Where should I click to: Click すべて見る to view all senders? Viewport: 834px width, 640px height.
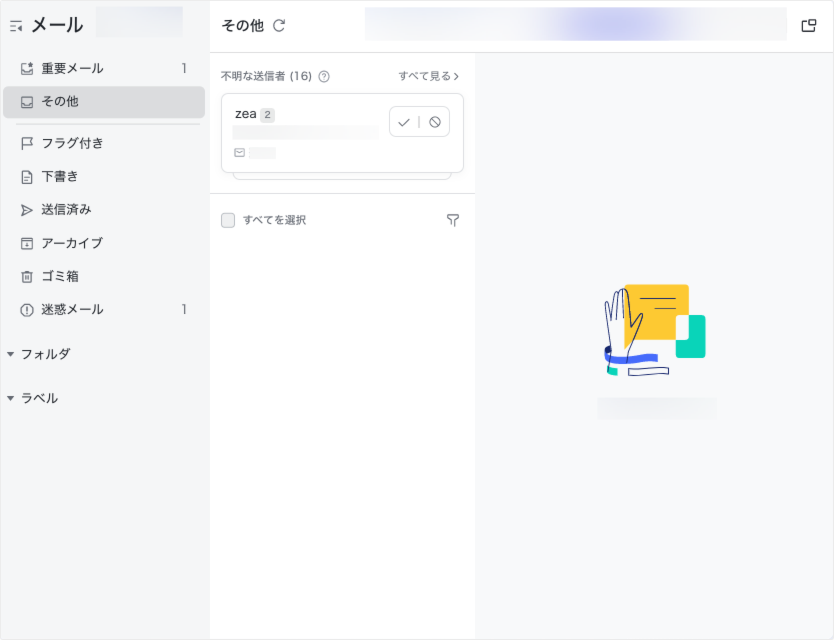click(429, 76)
